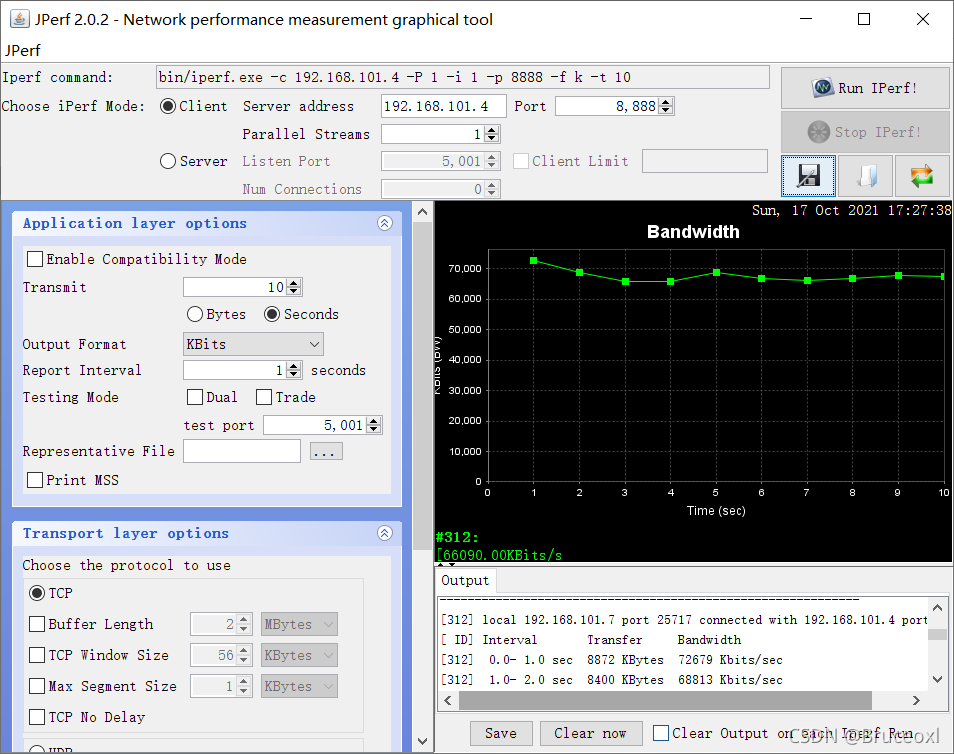Click the Parallel Streams value field
Image resolution: width=954 pixels, height=754 pixels.
pos(433,134)
